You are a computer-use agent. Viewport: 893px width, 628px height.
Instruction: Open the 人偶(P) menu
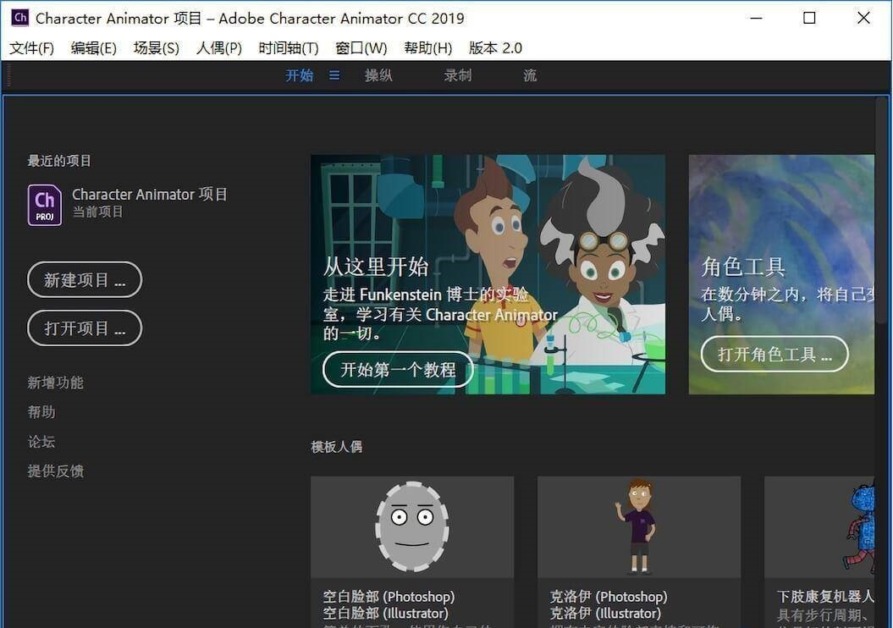click(x=219, y=48)
